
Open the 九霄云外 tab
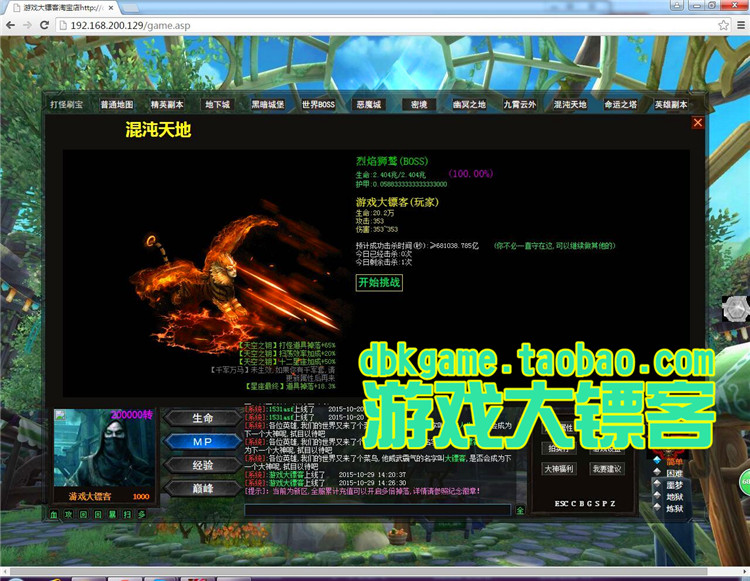coord(519,104)
